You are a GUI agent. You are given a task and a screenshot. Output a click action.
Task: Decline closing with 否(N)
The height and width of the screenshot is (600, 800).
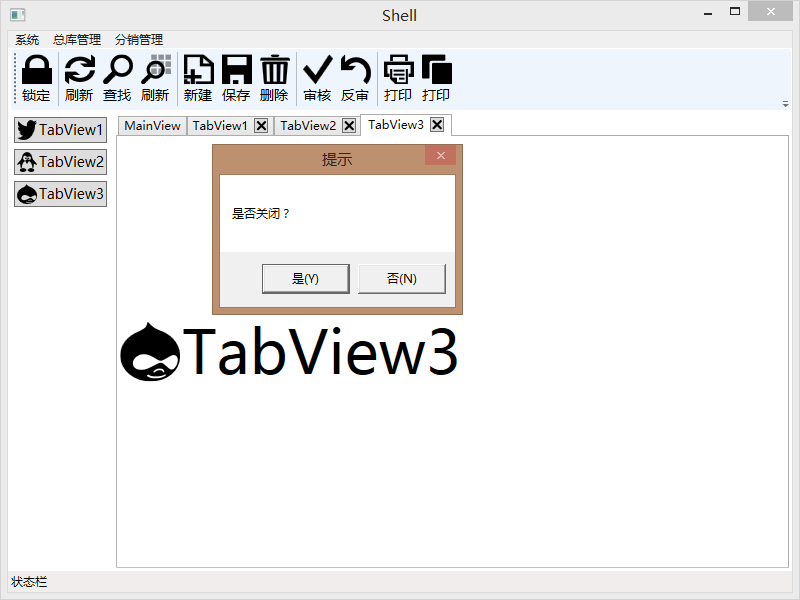tap(402, 279)
